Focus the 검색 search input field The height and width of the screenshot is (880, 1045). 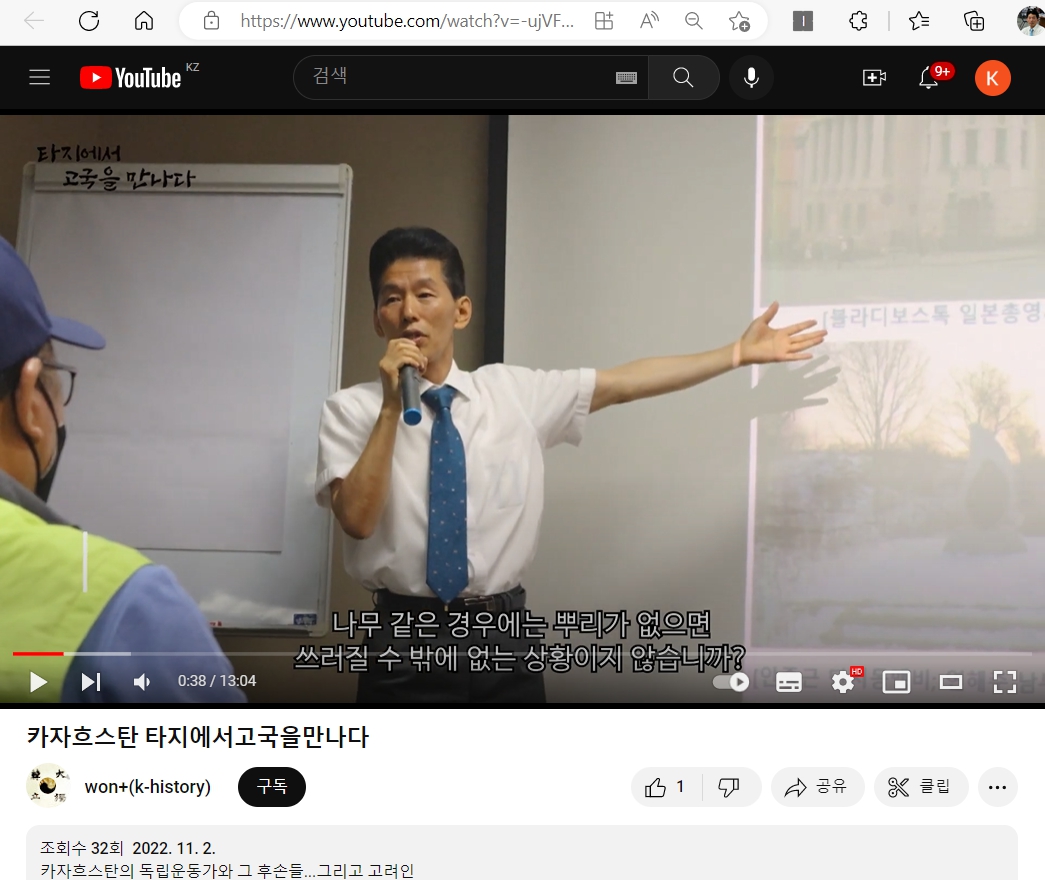tap(460, 78)
